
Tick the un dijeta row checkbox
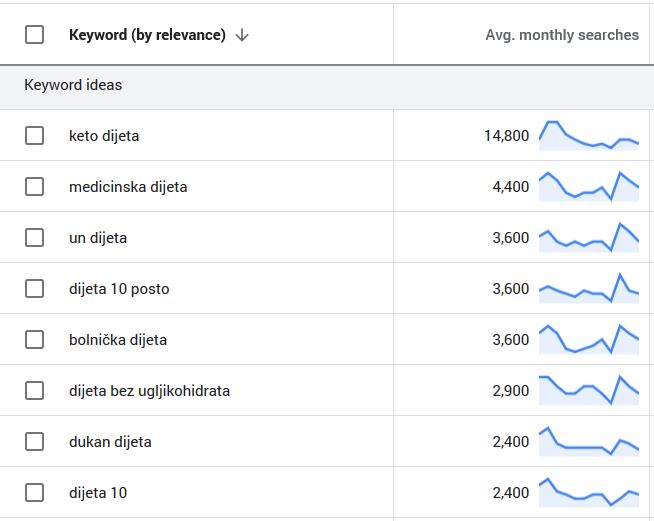[34, 238]
